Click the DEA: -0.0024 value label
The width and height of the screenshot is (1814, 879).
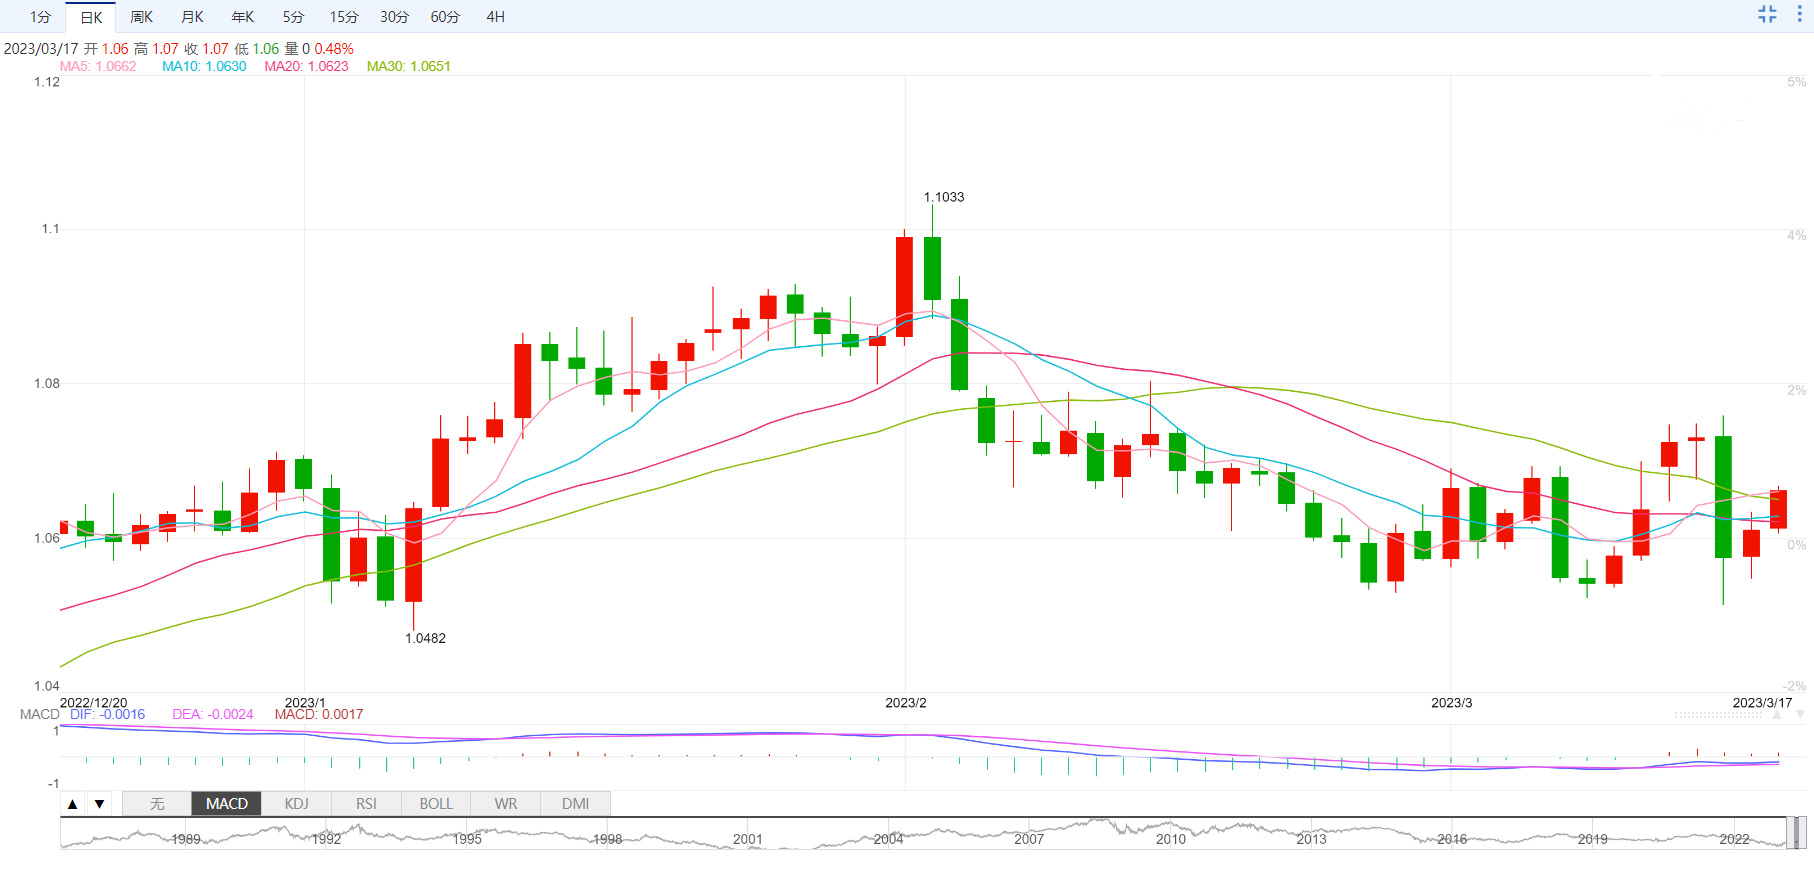[x=213, y=714]
